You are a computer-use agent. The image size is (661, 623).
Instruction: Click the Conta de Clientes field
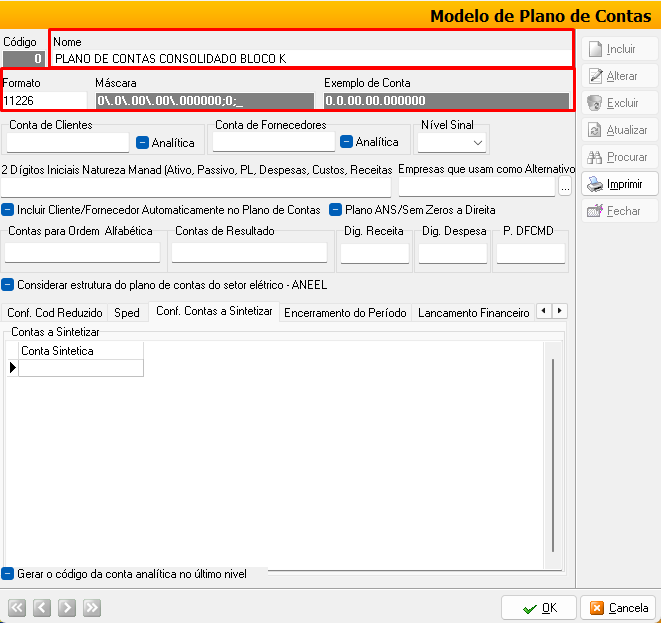68,142
